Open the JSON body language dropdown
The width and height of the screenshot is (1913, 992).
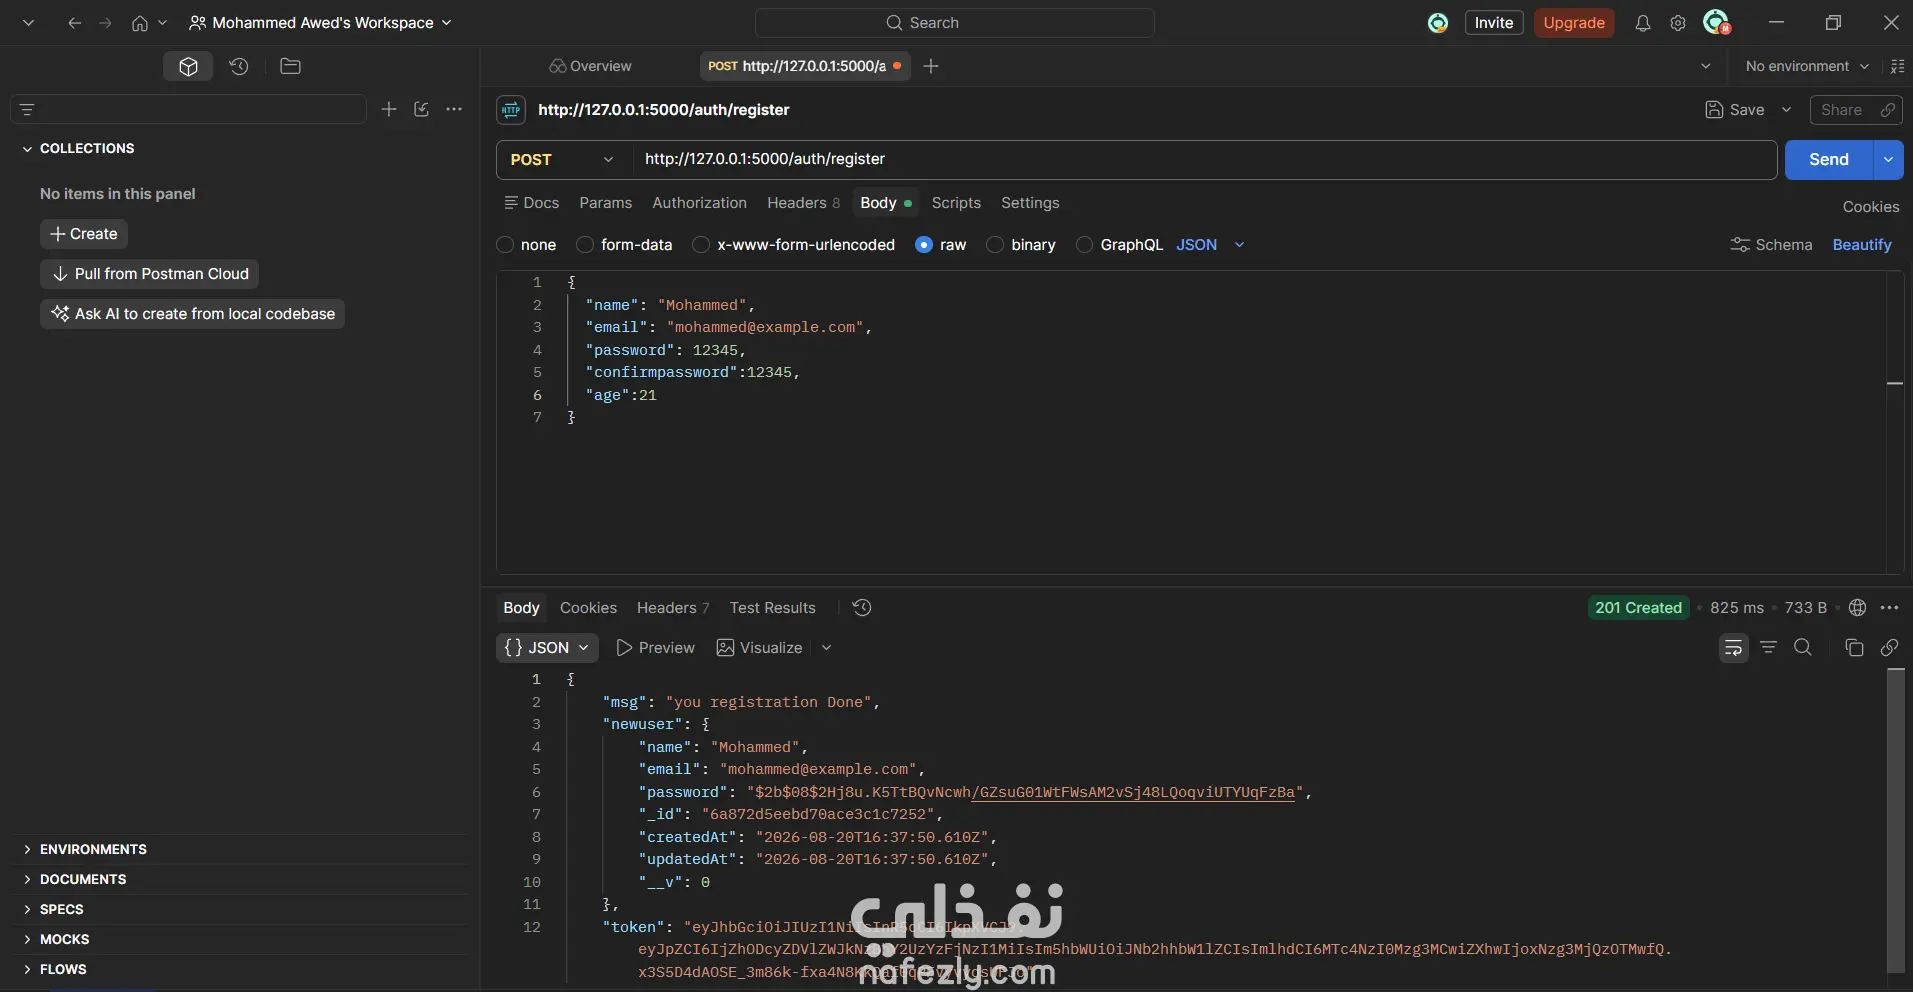(x=1210, y=245)
